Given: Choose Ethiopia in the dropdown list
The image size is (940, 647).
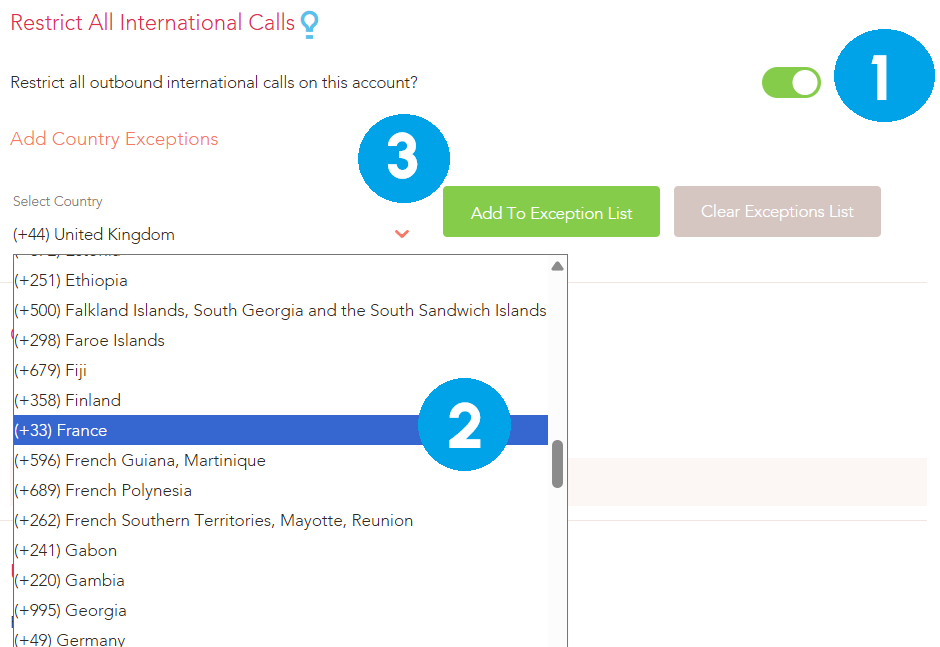Looking at the screenshot, I should click(x=281, y=280).
